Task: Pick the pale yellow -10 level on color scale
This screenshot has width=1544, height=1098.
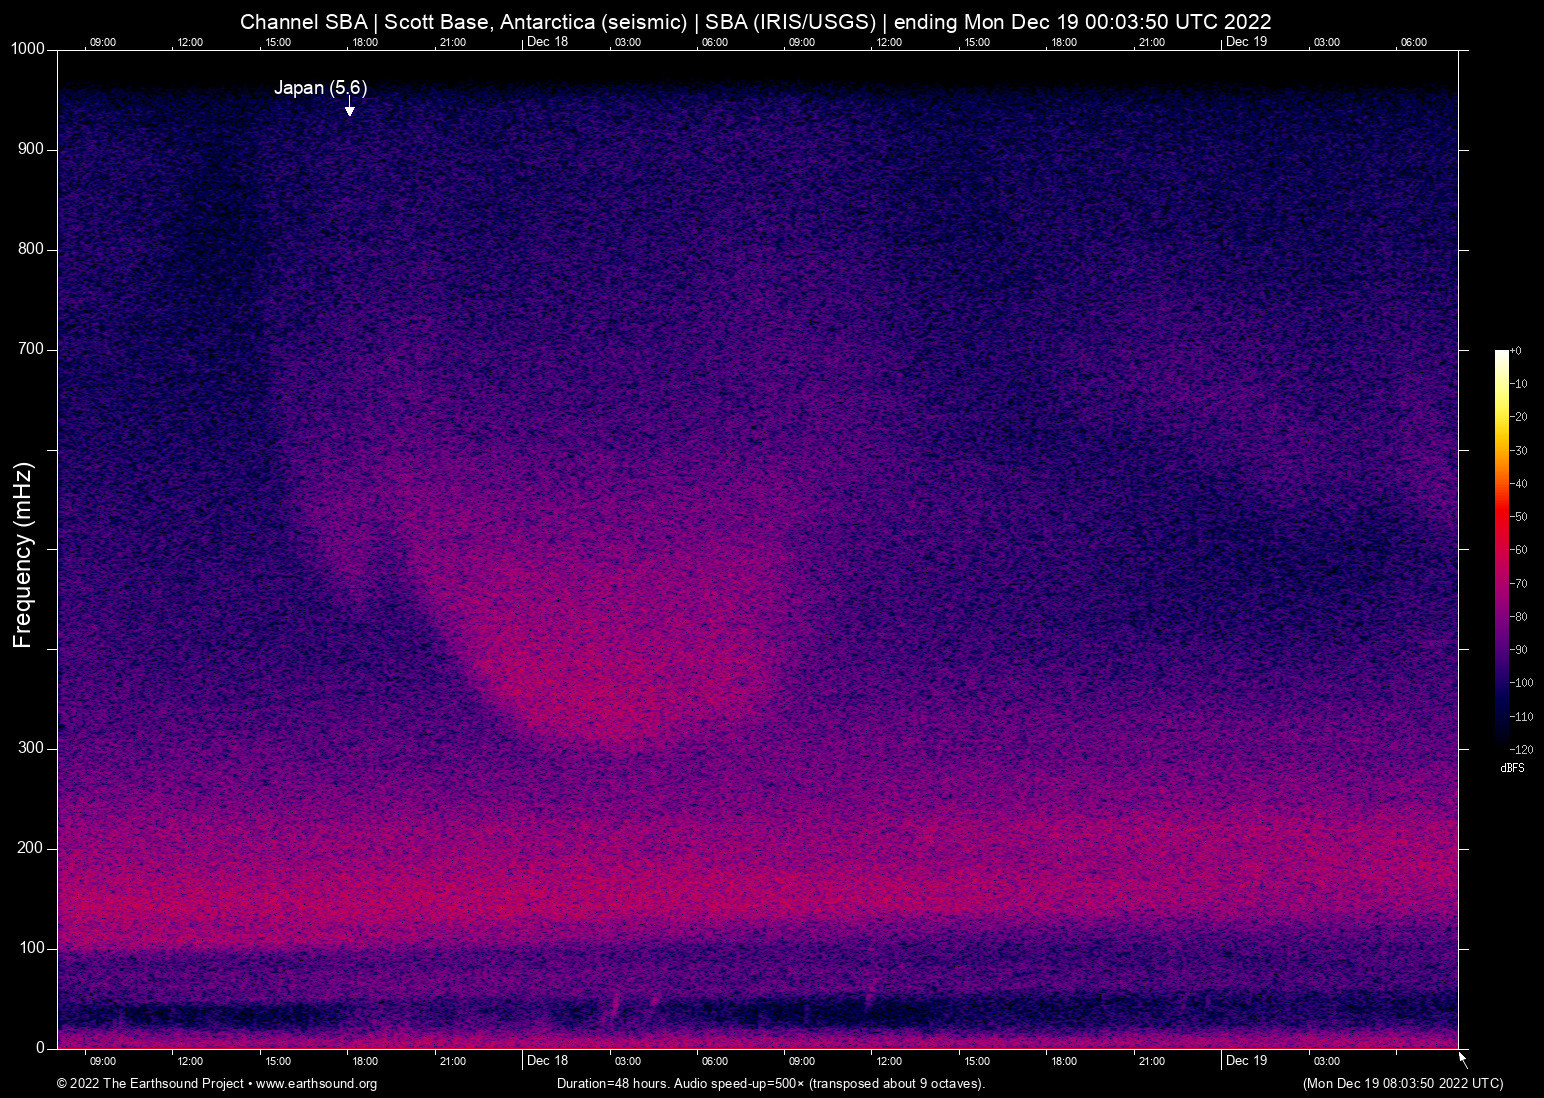Action: click(1501, 384)
